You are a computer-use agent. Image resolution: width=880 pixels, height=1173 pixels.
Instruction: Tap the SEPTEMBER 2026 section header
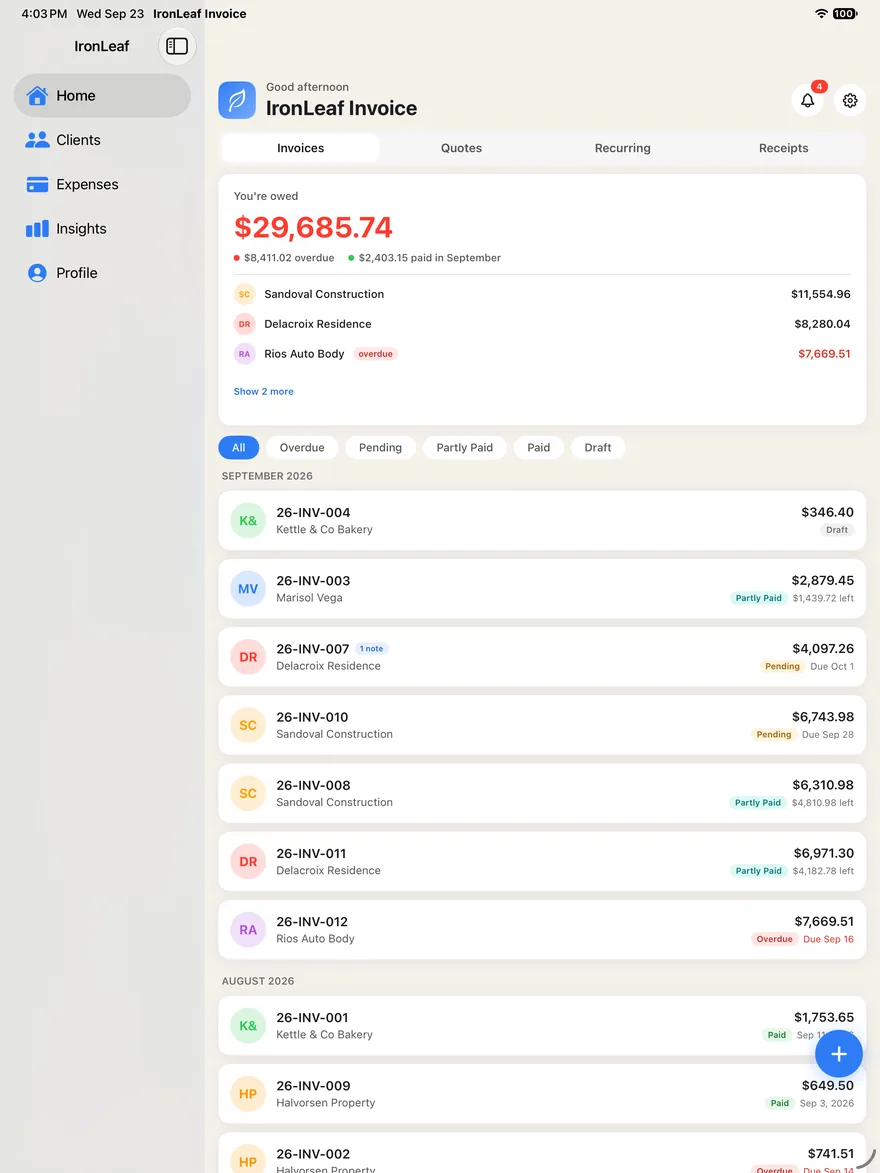(x=267, y=476)
